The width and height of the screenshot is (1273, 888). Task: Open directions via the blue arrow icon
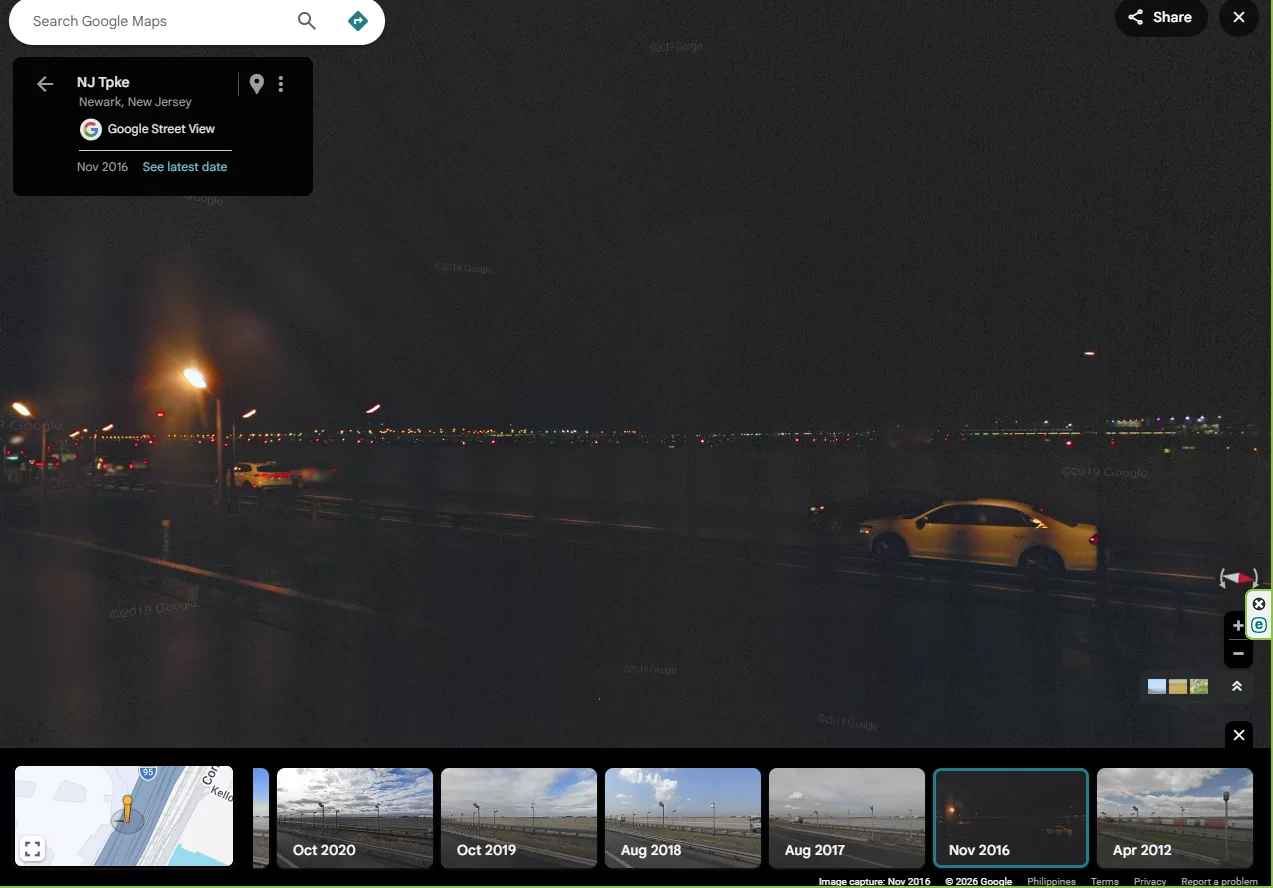pyautogui.click(x=357, y=21)
